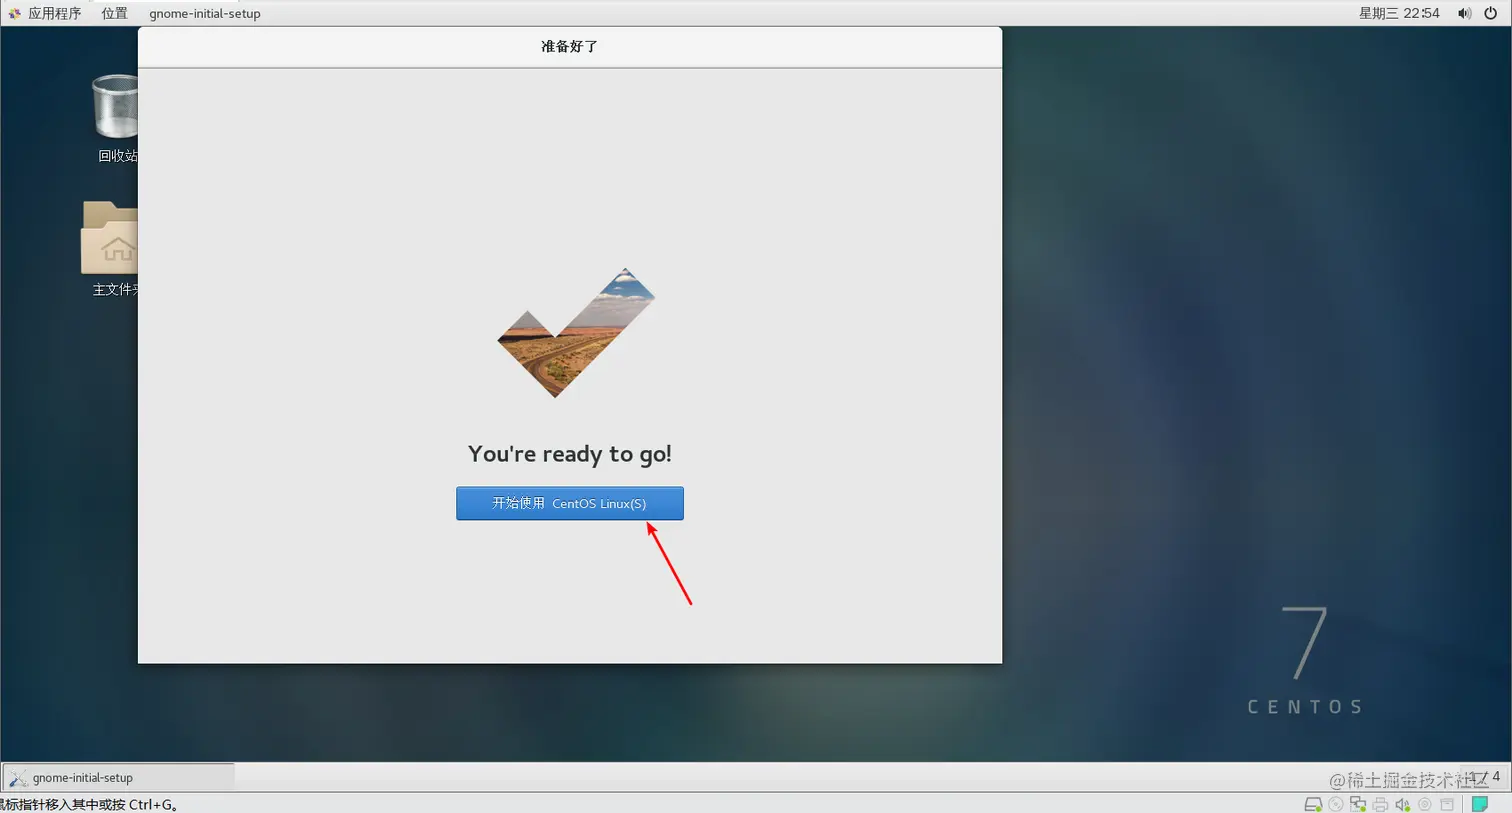Click the teal message log note icon
Image resolution: width=1512 pixels, height=813 pixels.
[1480, 804]
